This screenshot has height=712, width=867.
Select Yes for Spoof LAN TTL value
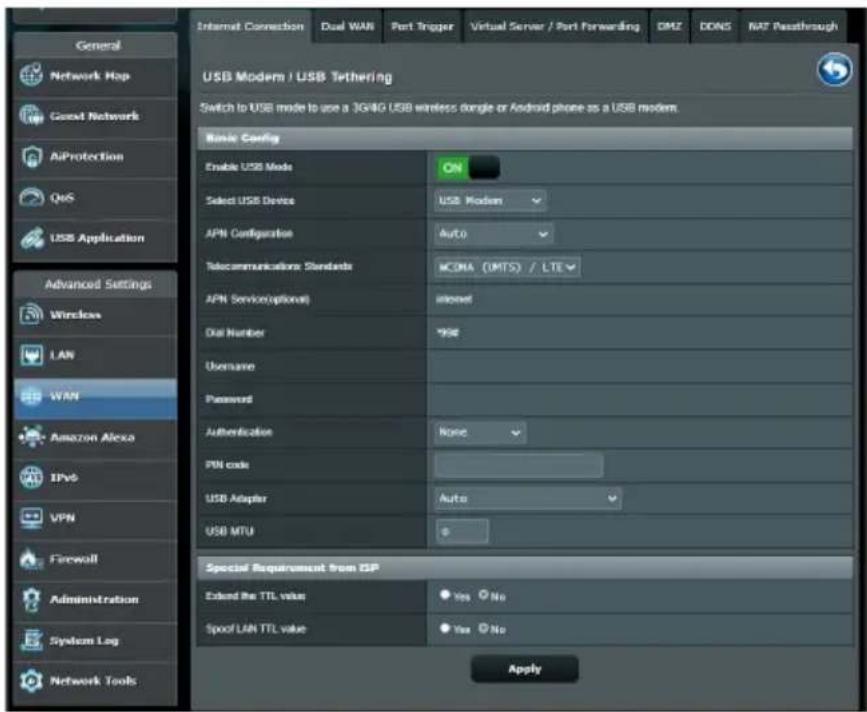point(445,628)
